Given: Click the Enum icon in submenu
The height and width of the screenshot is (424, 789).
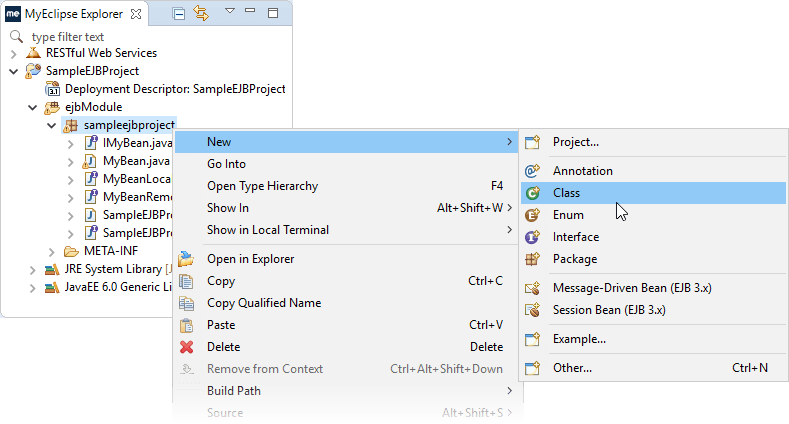Looking at the screenshot, I should (x=533, y=215).
